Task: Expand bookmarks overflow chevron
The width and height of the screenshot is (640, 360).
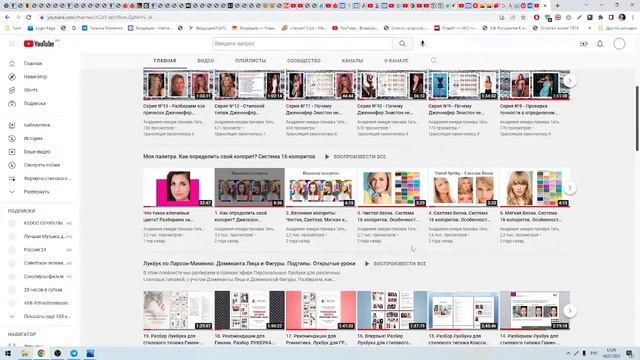Action: [589, 28]
